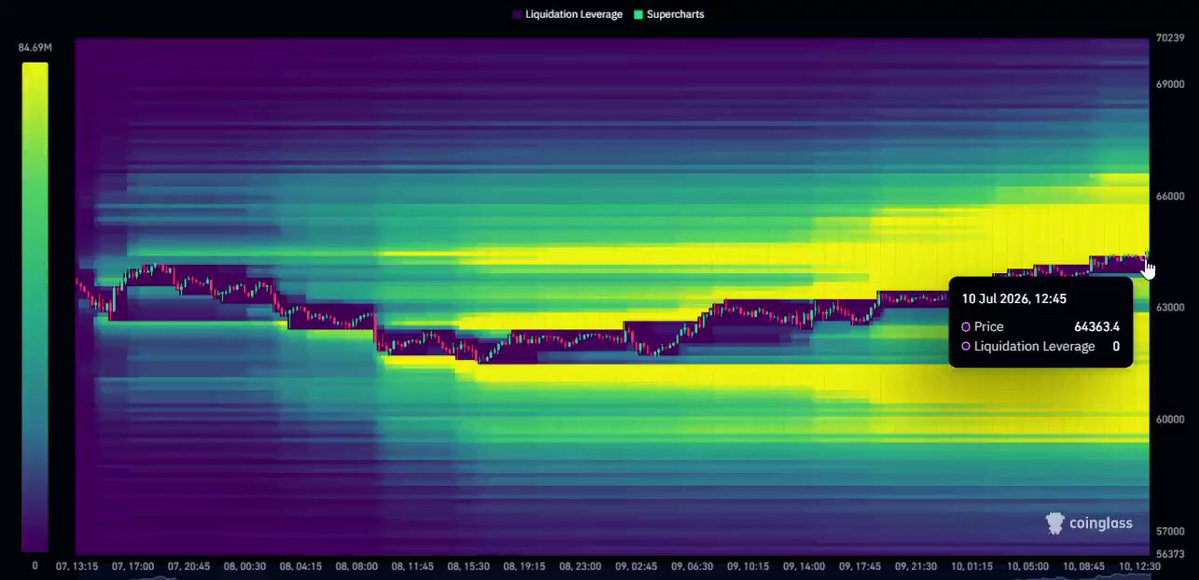Click the "09, 10:15" time axis label
This screenshot has width=1199, height=580.
[748, 567]
